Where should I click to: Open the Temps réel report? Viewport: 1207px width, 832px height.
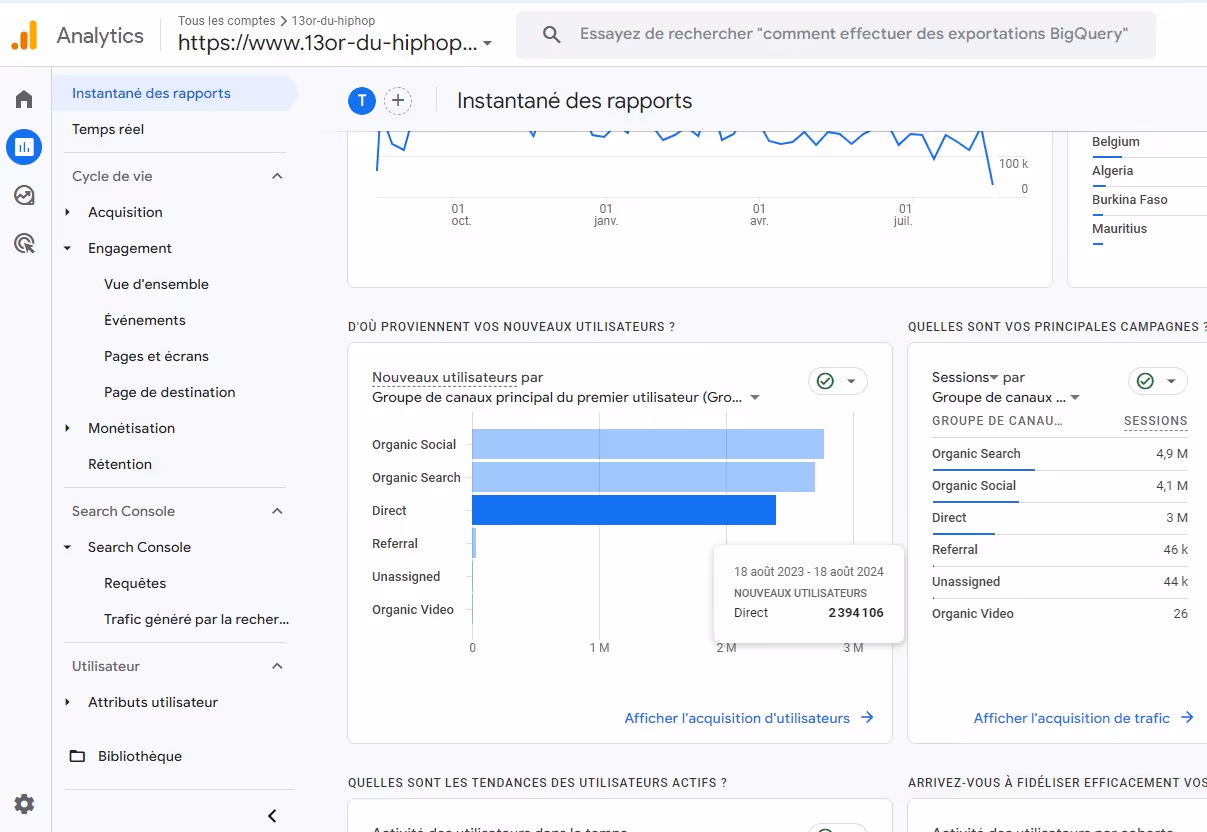pyautogui.click(x=108, y=129)
